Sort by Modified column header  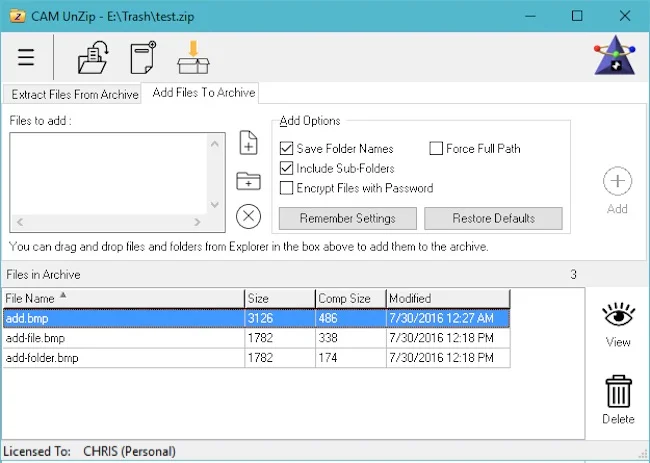(x=448, y=298)
